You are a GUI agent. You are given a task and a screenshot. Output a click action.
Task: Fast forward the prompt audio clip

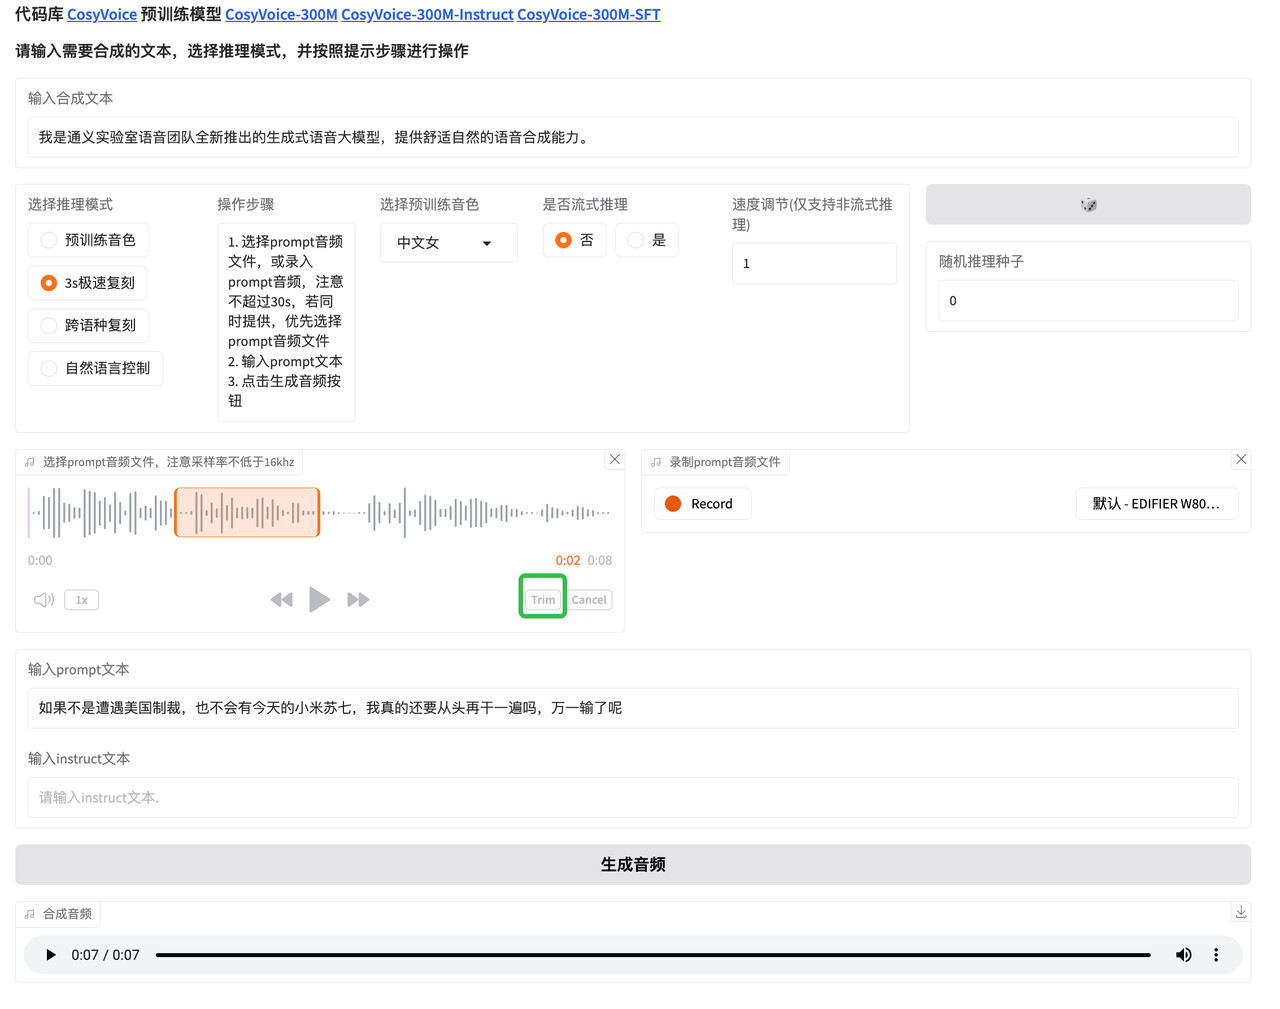pyautogui.click(x=358, y=599)
